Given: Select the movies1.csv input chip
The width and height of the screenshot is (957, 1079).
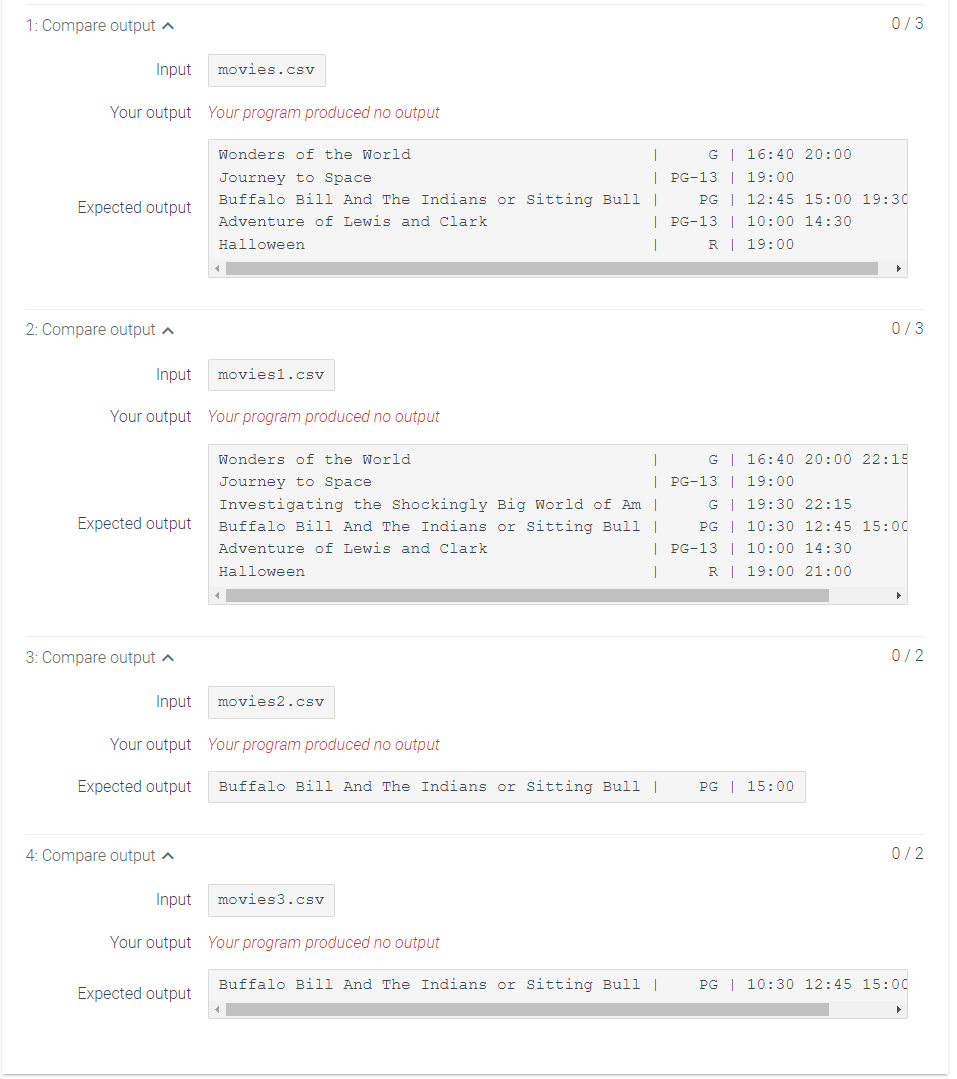Looking at the screenshot, I should point(270,374).
